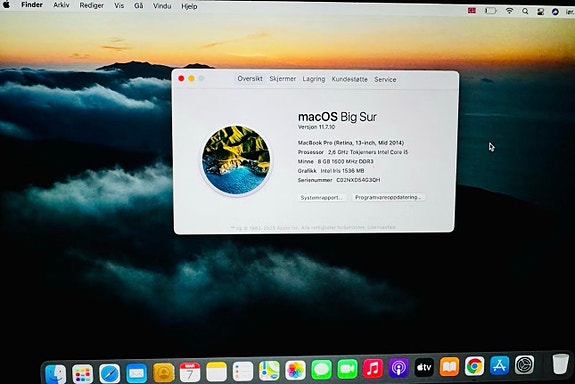Open the Rediger menu

tap(92, 6)
